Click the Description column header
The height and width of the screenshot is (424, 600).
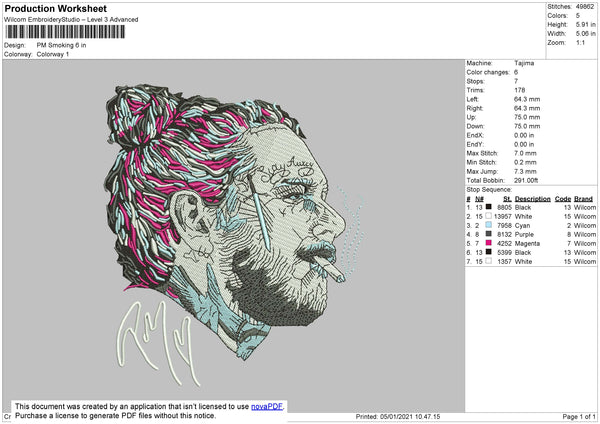click(x=533, y=199)
